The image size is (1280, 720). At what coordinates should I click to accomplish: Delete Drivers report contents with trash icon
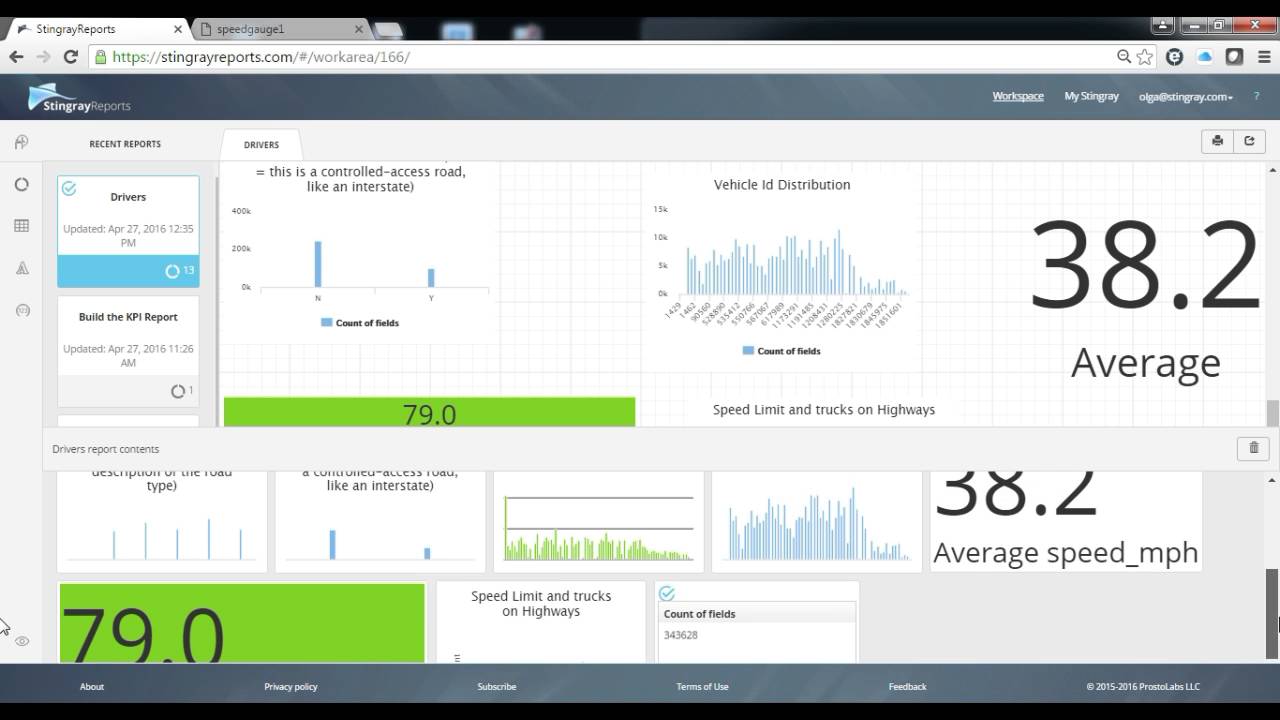click(1253, 448)
